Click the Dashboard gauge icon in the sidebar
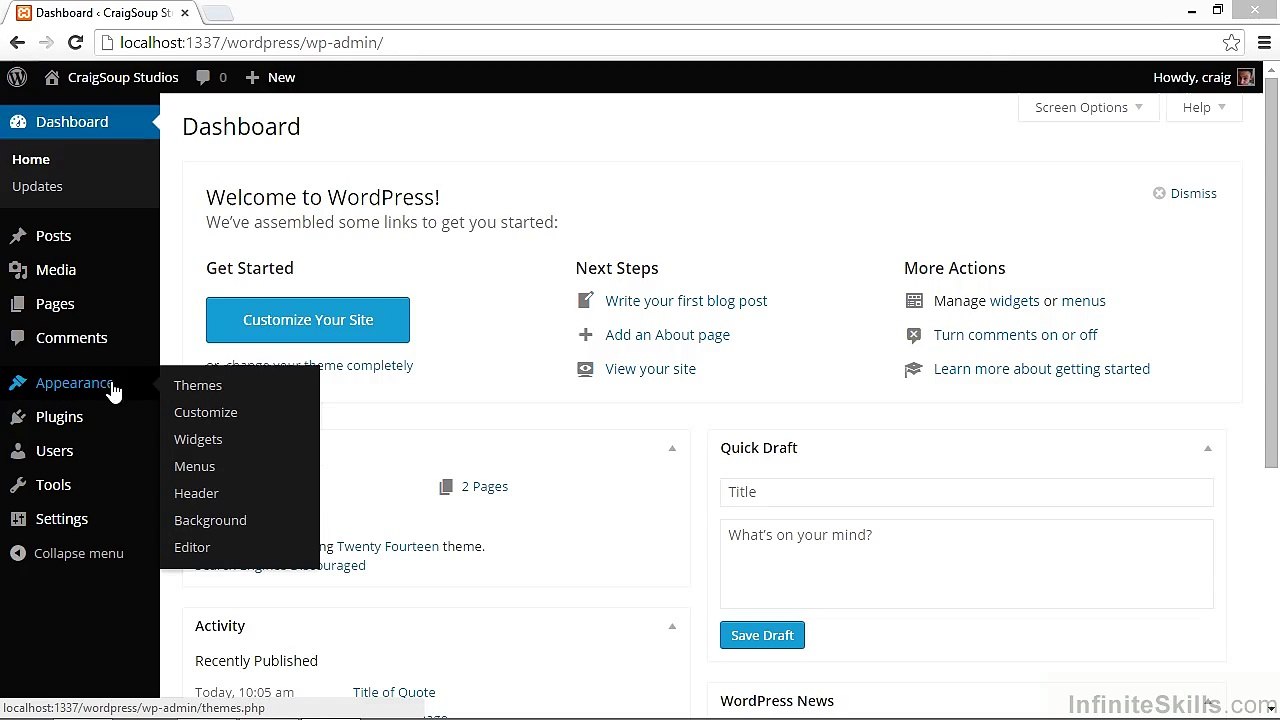The height and width of the screenshot is (720, 1280). pyautogui.click(x=18, y=122)
